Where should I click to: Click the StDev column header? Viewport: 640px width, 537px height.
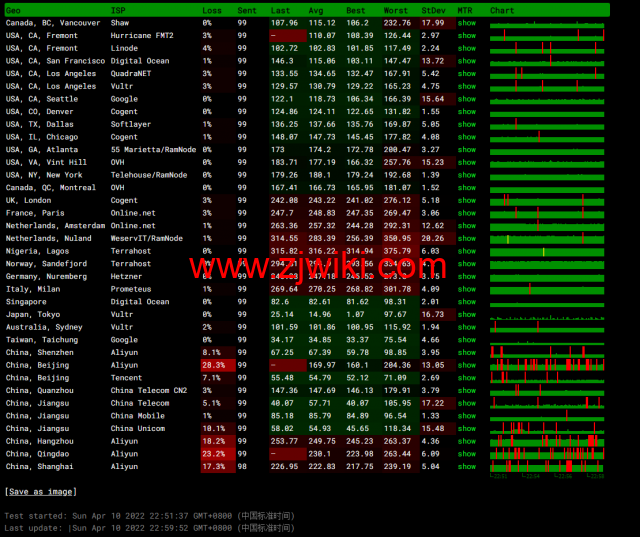433,11
